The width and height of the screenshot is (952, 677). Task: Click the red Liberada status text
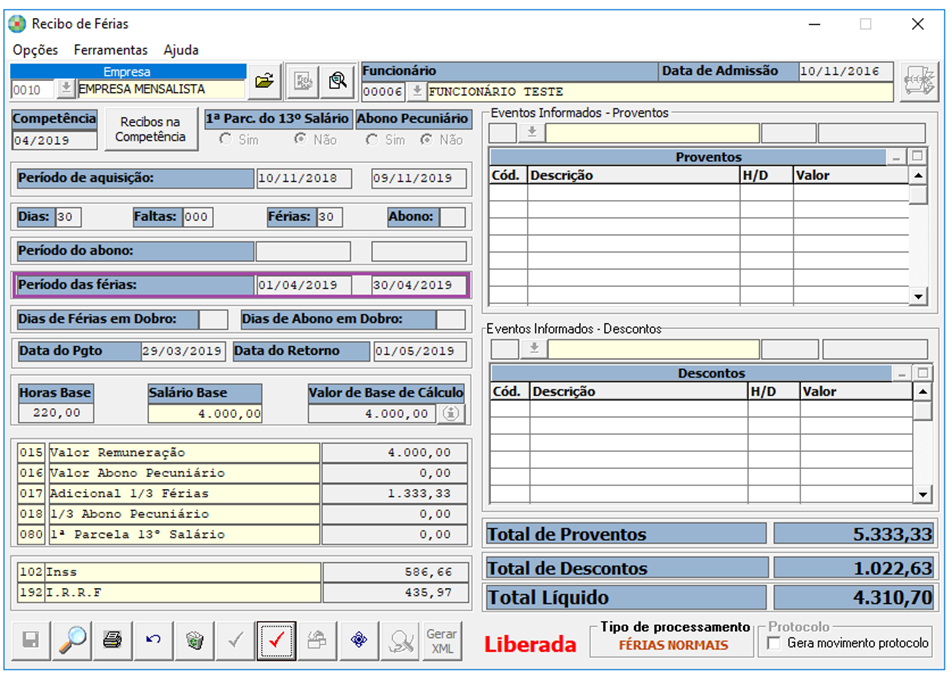point(530,644)
